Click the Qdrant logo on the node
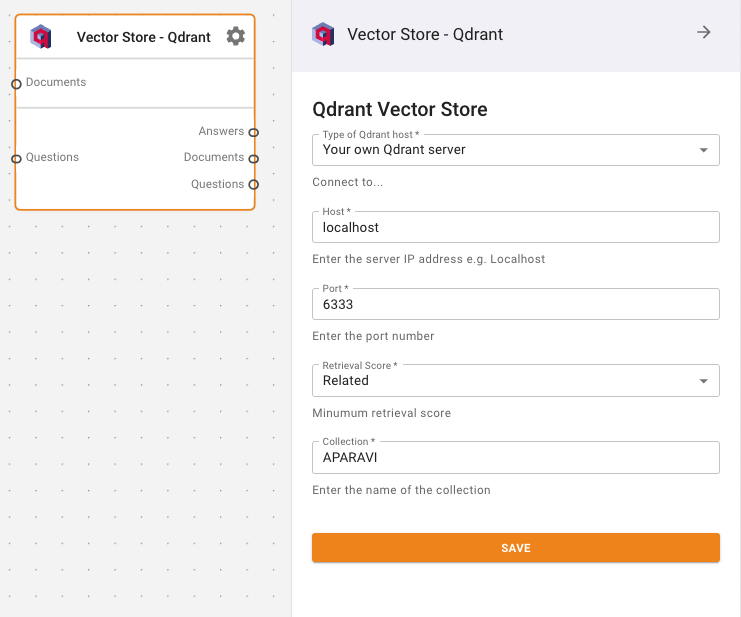 (41, 37)
